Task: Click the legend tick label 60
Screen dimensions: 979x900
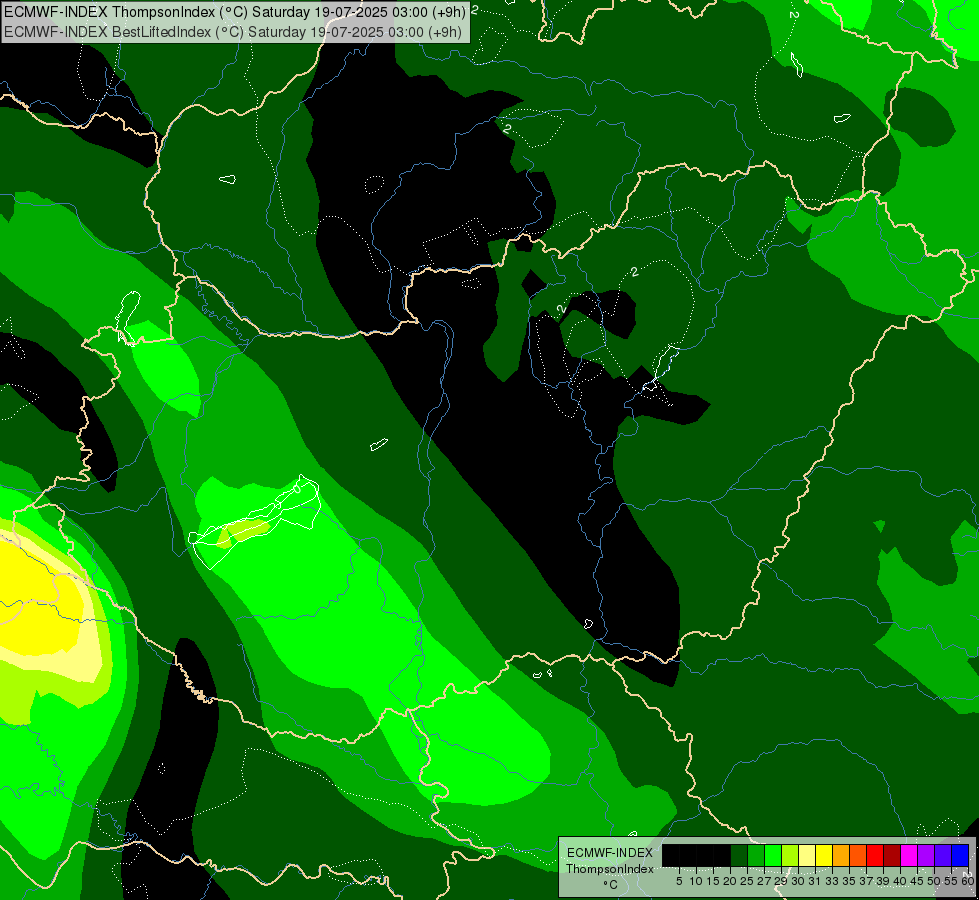Action: point(968,881)
